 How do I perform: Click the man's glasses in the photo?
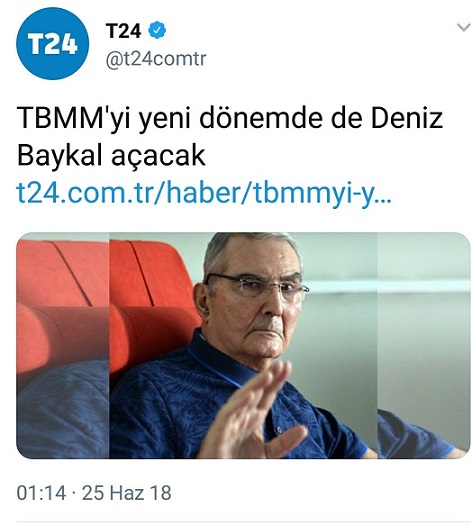coord(257,286)
